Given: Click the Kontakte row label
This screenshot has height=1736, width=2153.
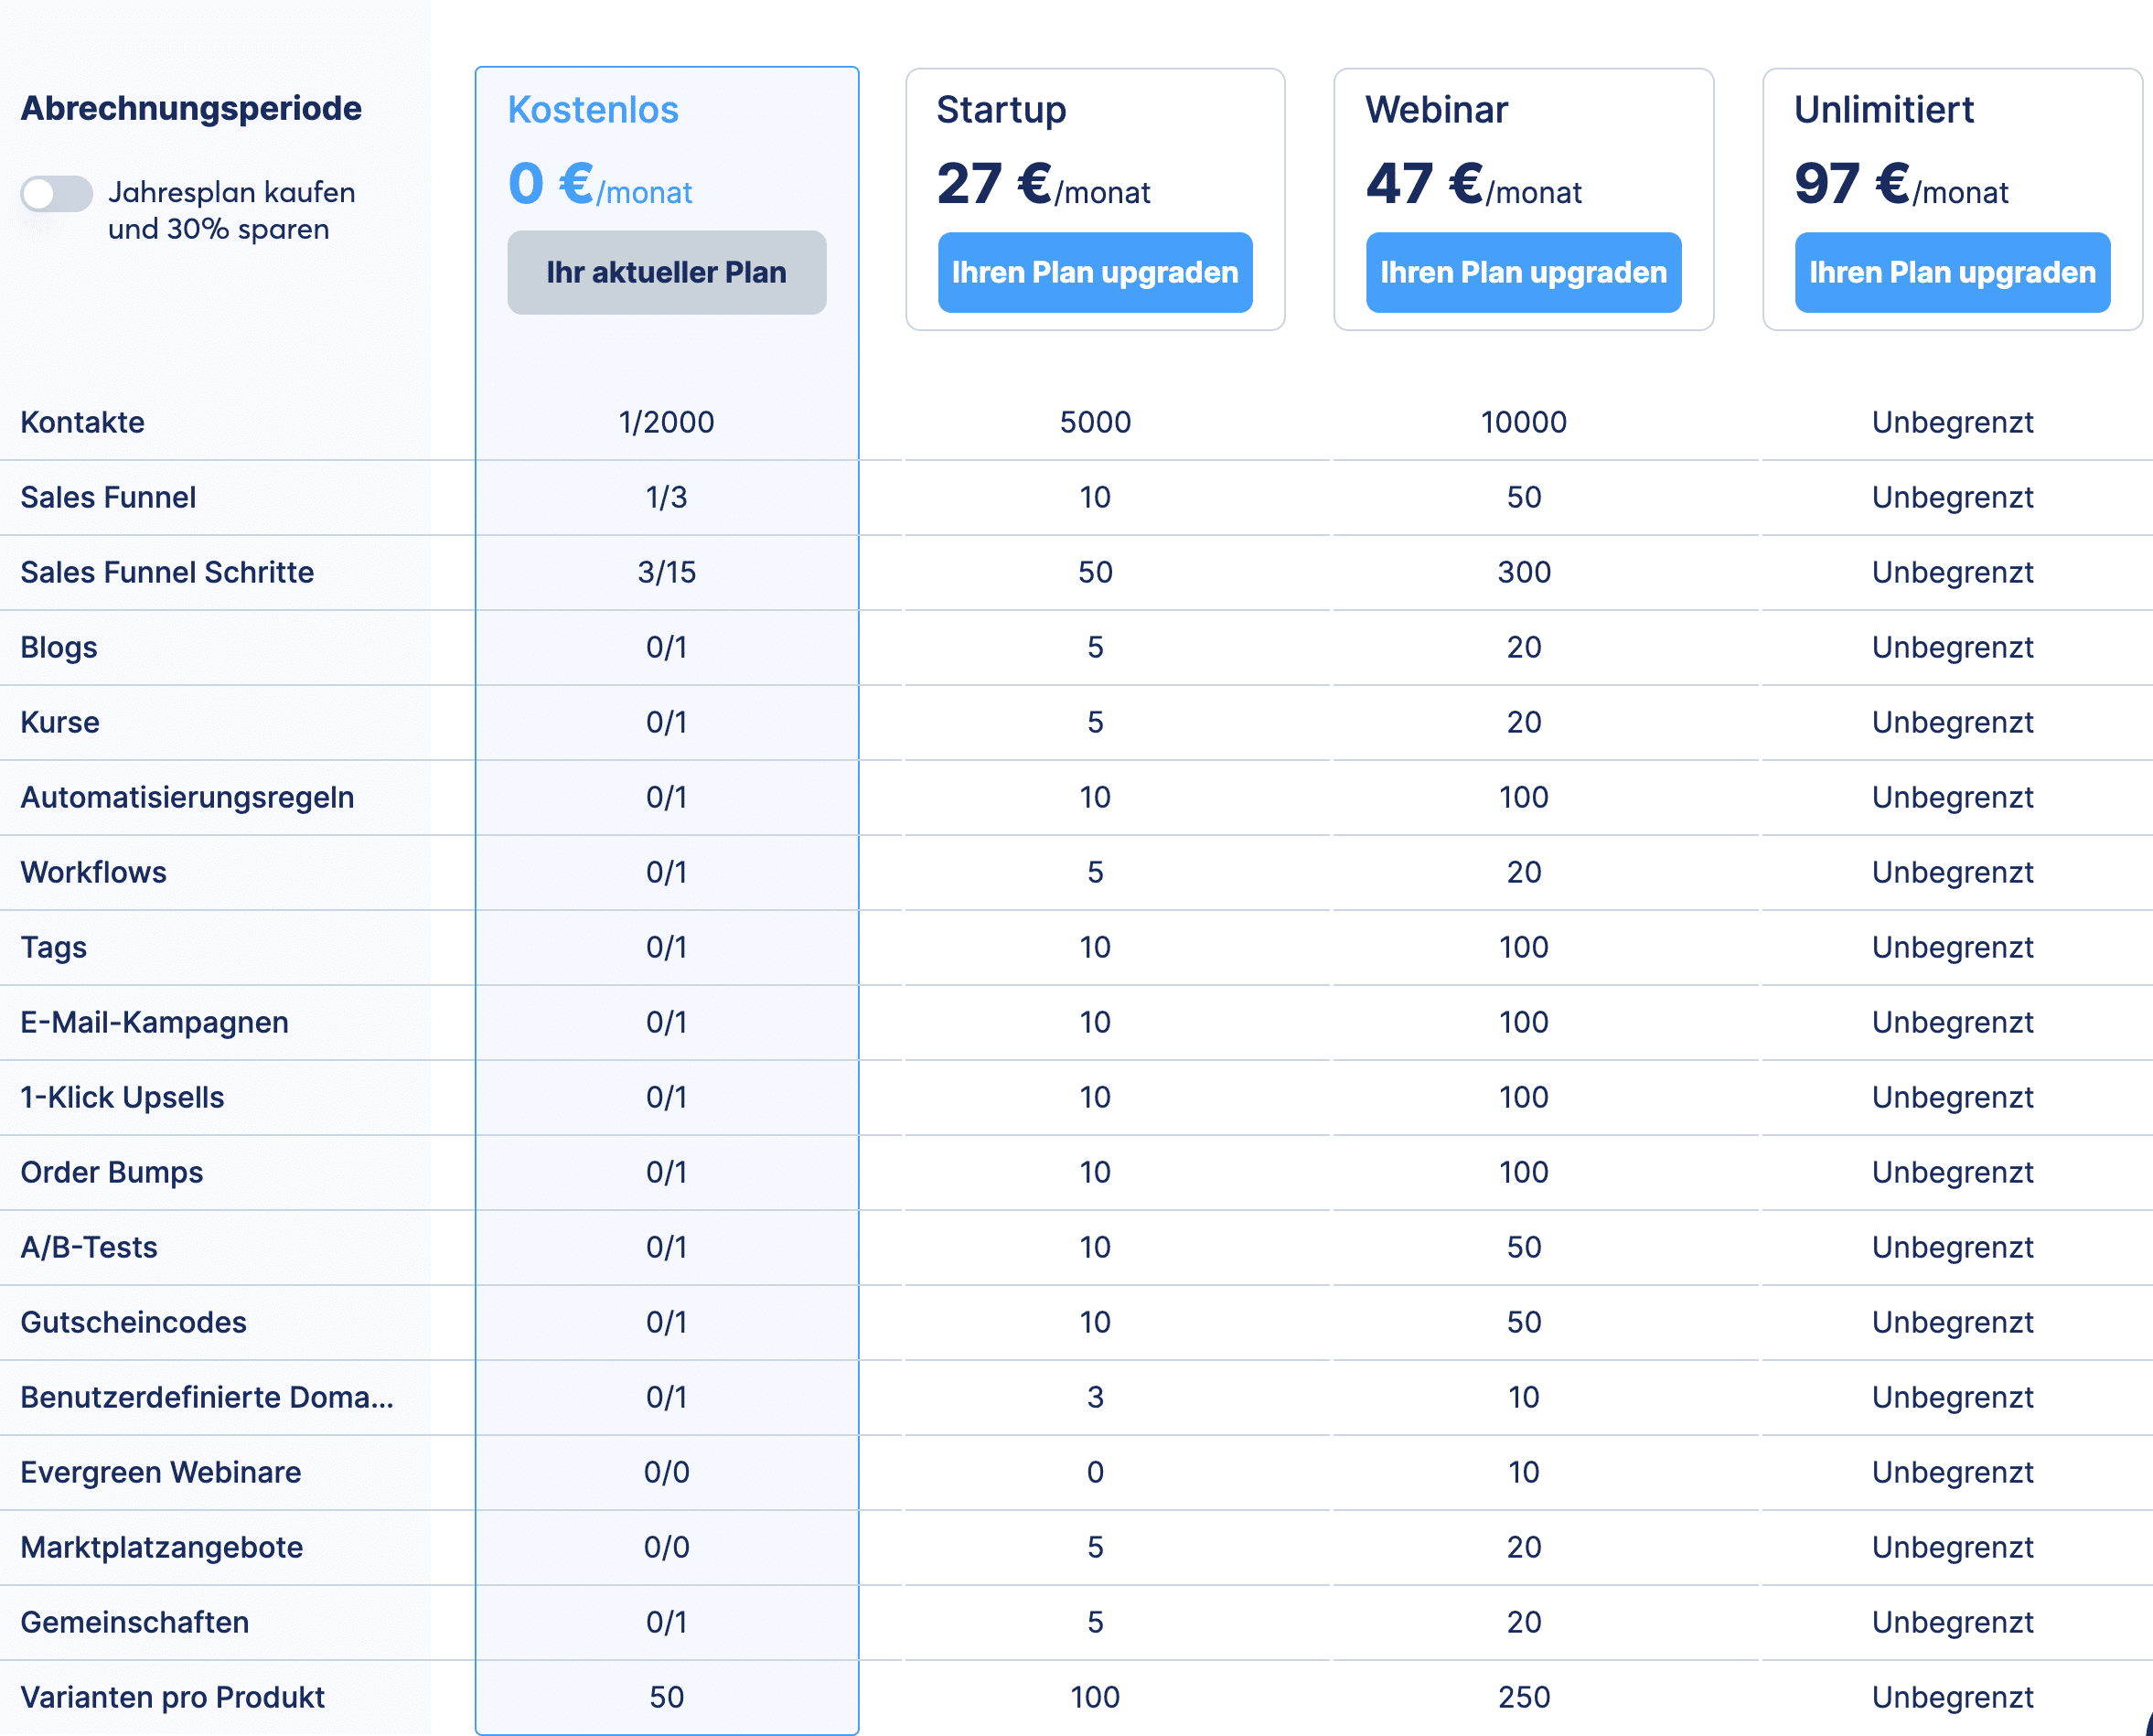Looking at the screenshot, I should click(x=83, y=422).
